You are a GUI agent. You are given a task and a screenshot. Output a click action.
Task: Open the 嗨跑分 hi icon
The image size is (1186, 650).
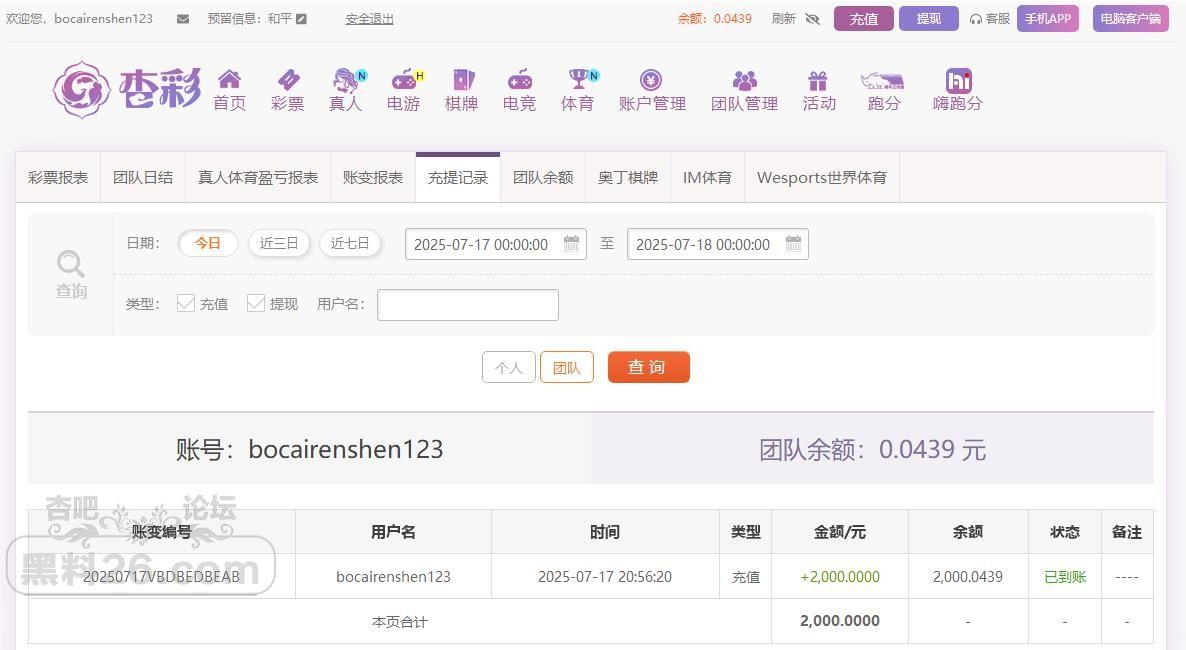point(958,80)
